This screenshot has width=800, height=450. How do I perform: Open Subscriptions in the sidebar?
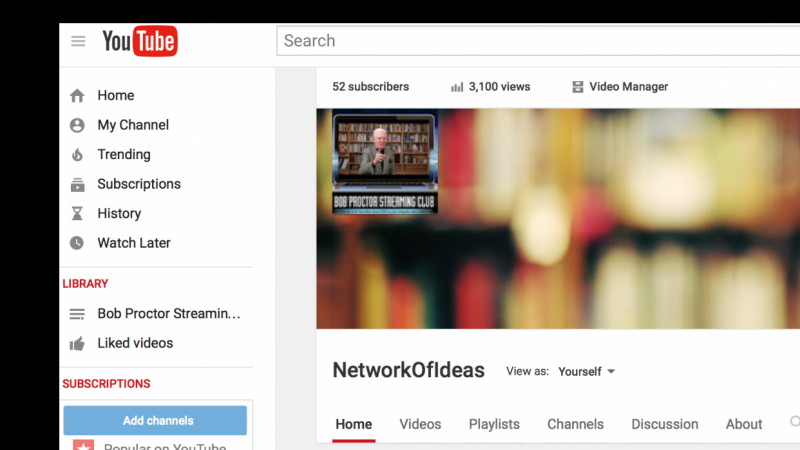point(139,184)
